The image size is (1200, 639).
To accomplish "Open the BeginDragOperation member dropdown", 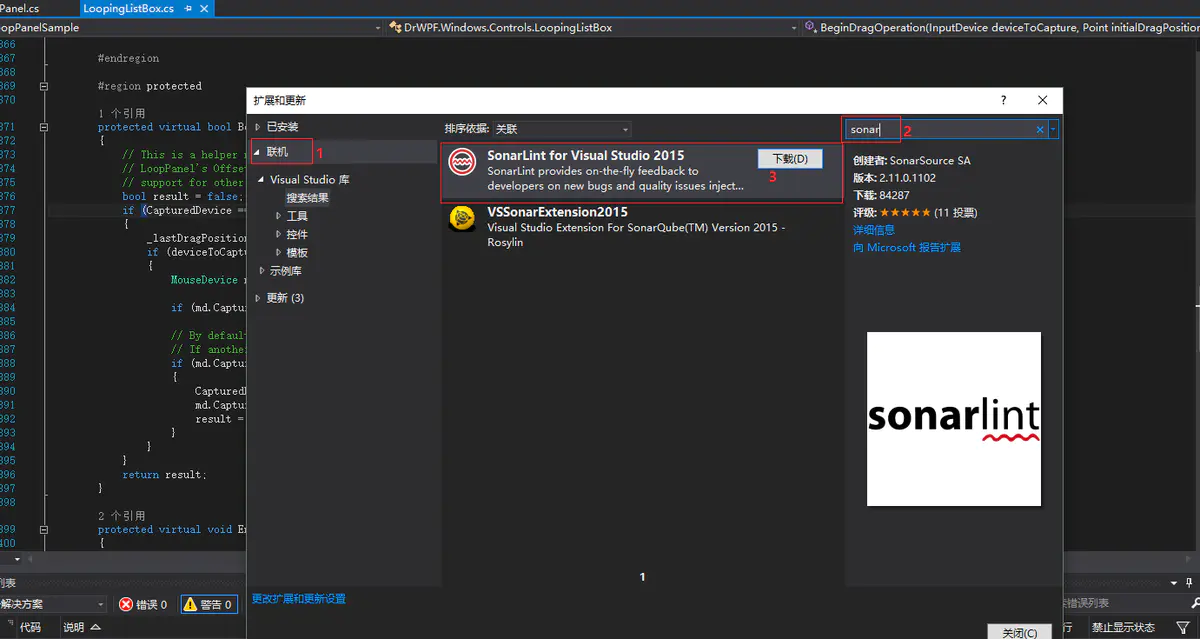I will [x=1000, y=28].
